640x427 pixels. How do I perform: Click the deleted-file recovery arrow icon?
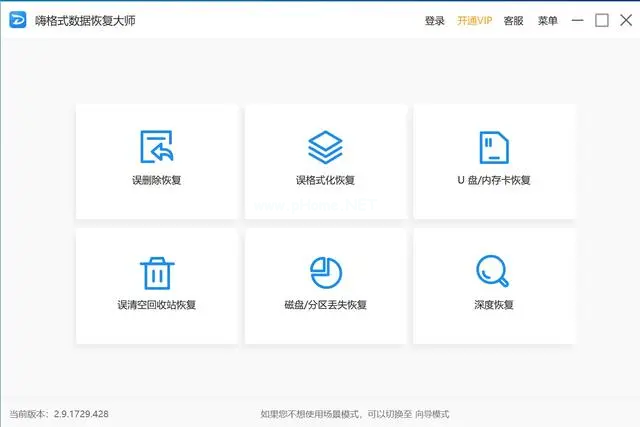[x=156, y=147]
